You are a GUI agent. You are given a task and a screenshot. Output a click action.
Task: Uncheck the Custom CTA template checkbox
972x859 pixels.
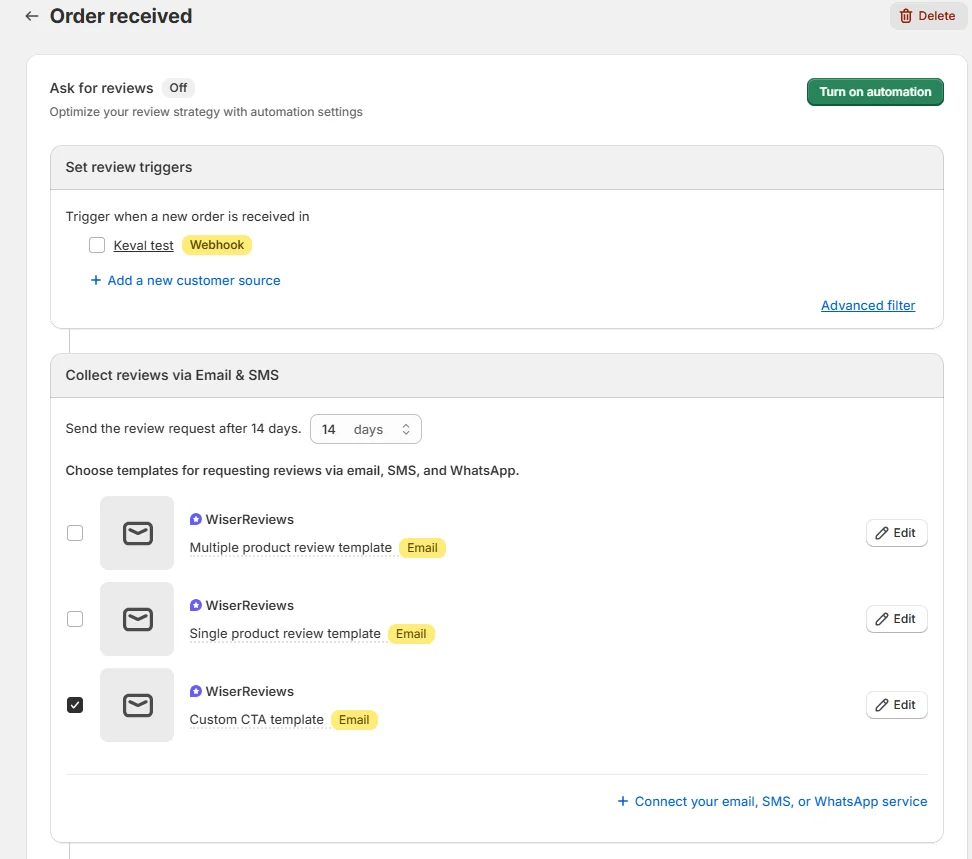(x=75, y=705)
